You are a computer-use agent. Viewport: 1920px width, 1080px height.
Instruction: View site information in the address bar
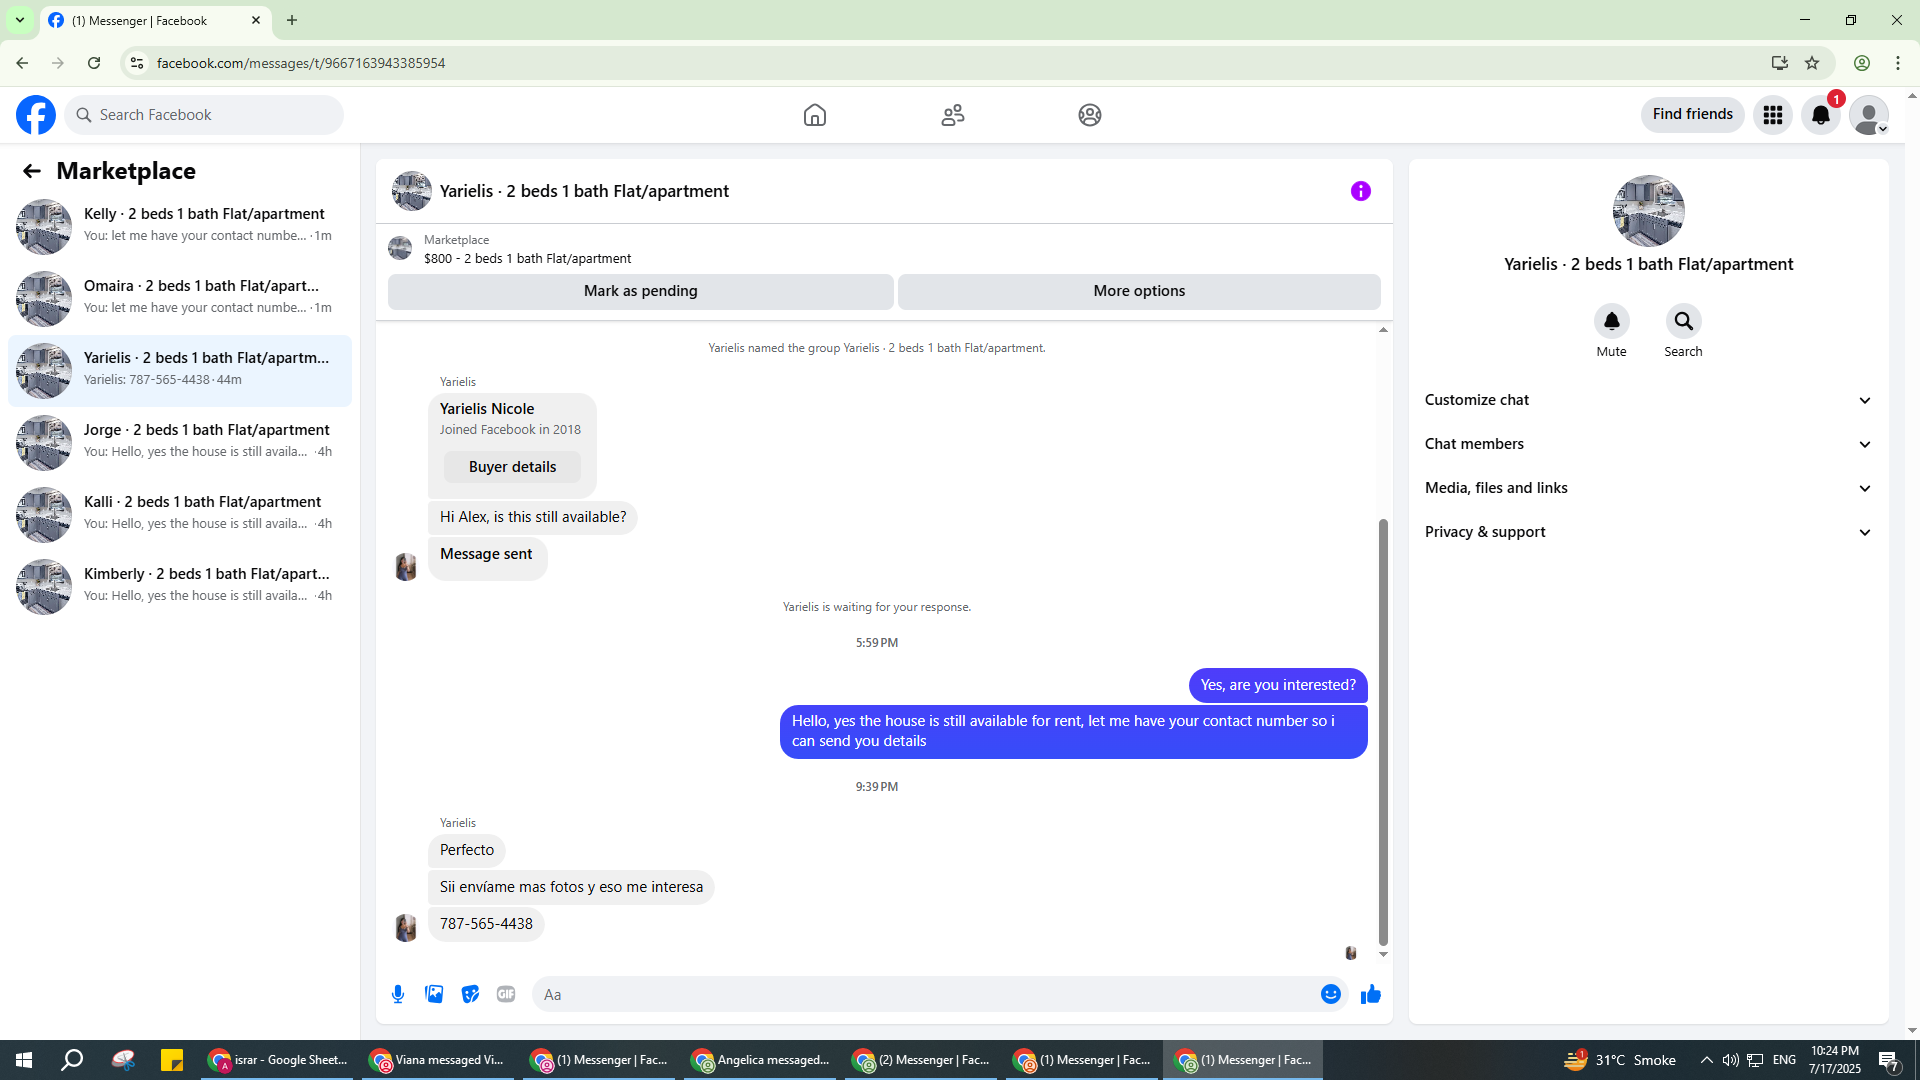click(x=137, y=63)
